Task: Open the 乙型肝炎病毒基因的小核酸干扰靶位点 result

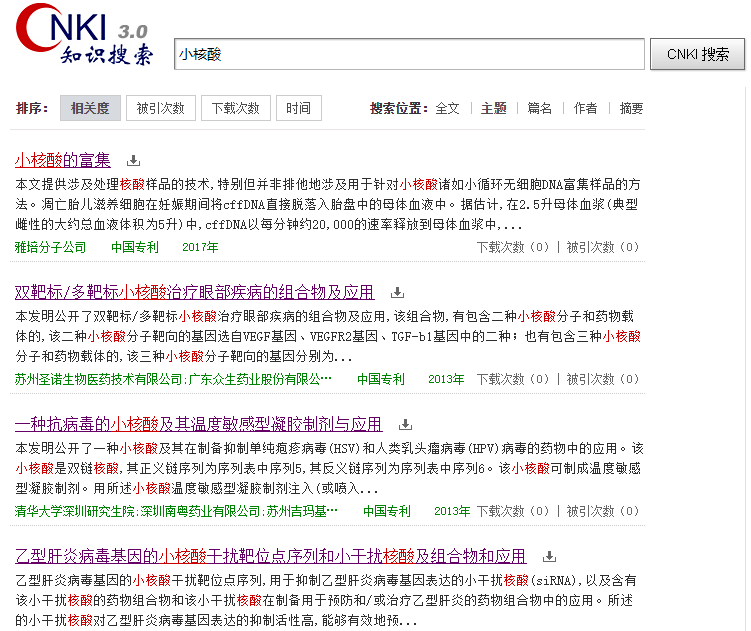Action: (271, 557)
